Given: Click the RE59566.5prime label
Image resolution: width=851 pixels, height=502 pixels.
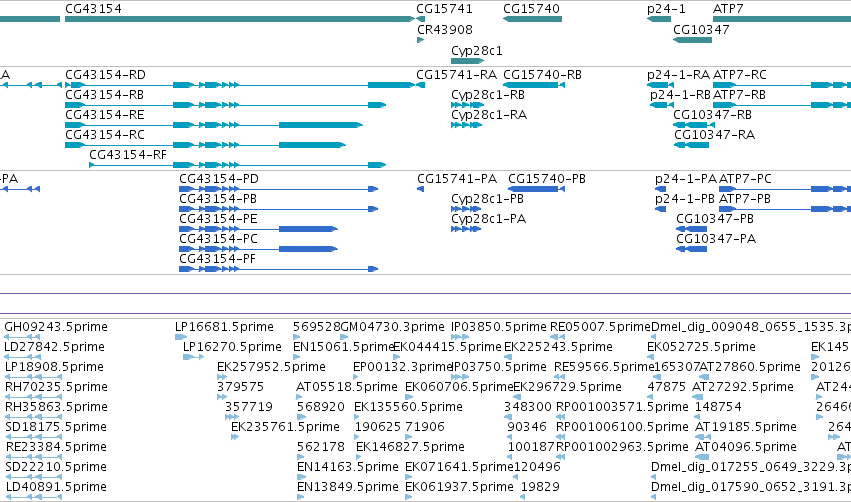Looking at the screenshot, I should pyautogui.click(x=604, y=367).
